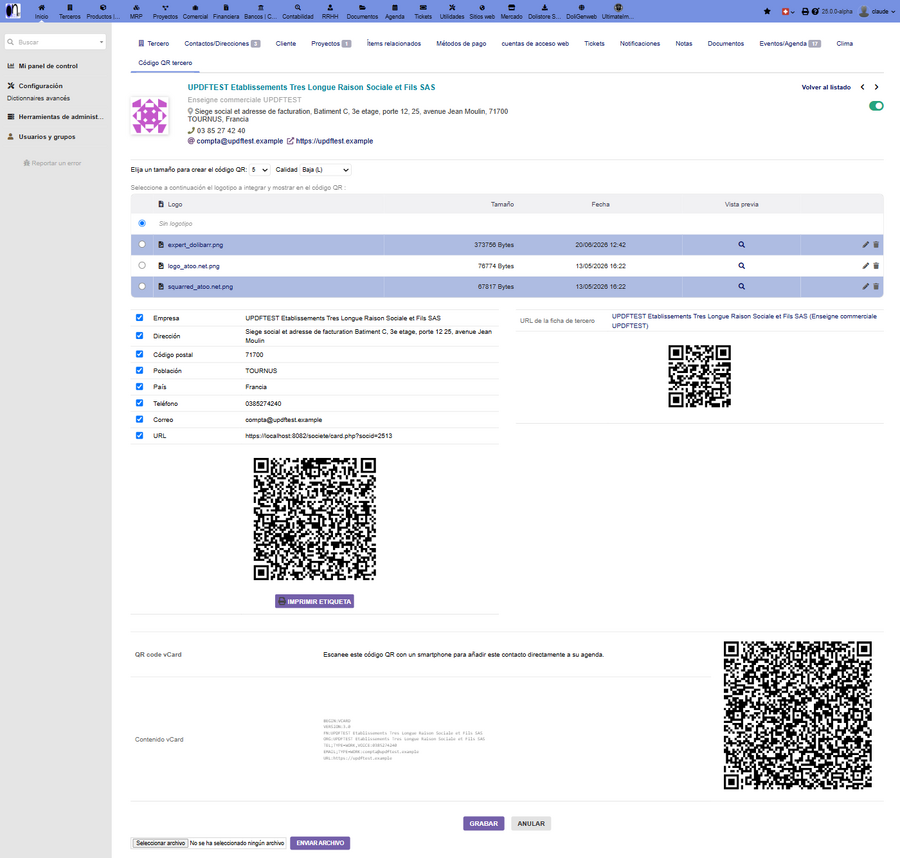900x858 pixels.
Task: Open the Proyectos top menu icon
Action: click(x=165, y=8)
